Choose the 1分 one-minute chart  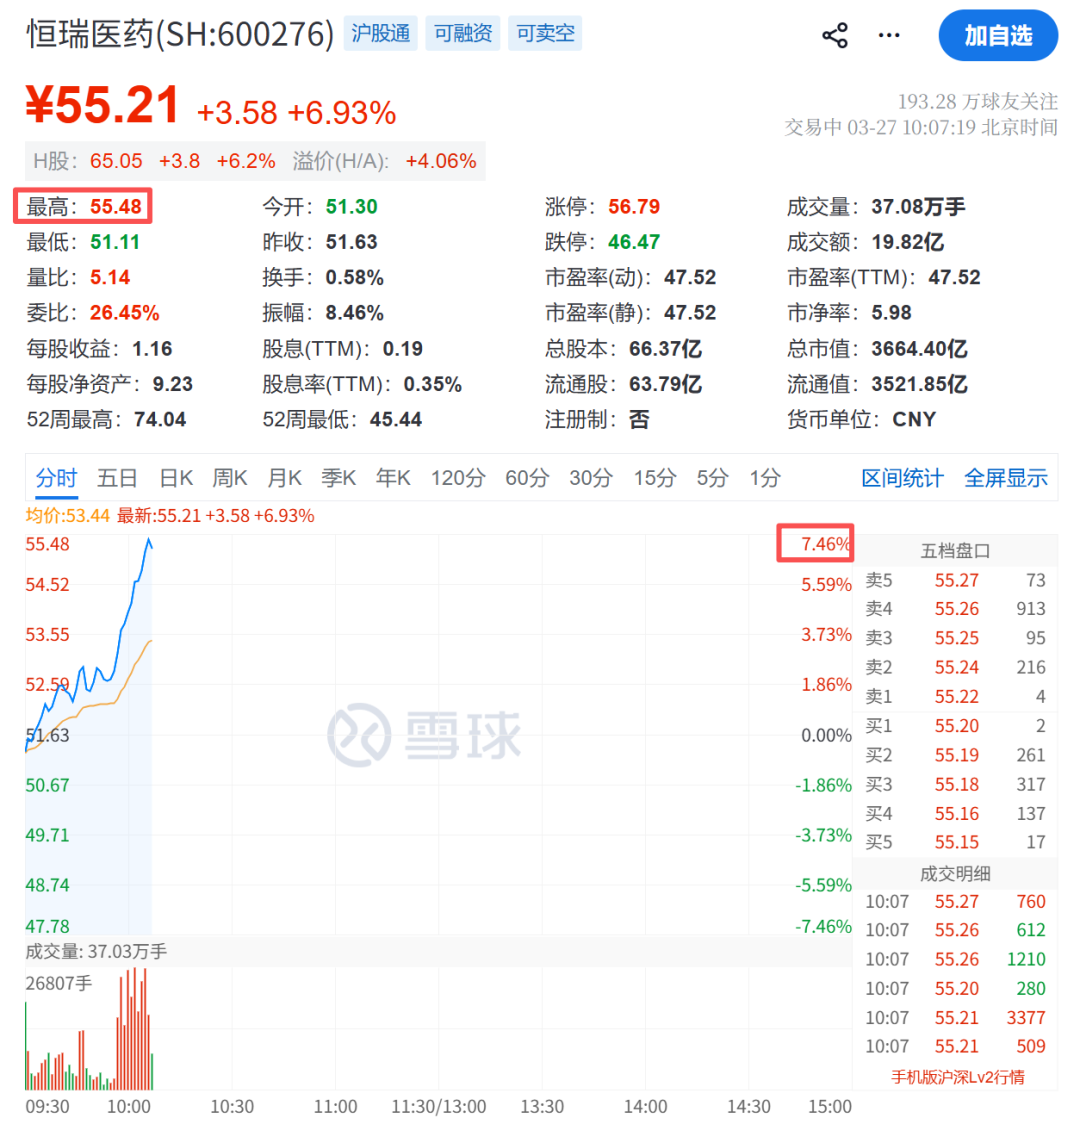(765, 478)
